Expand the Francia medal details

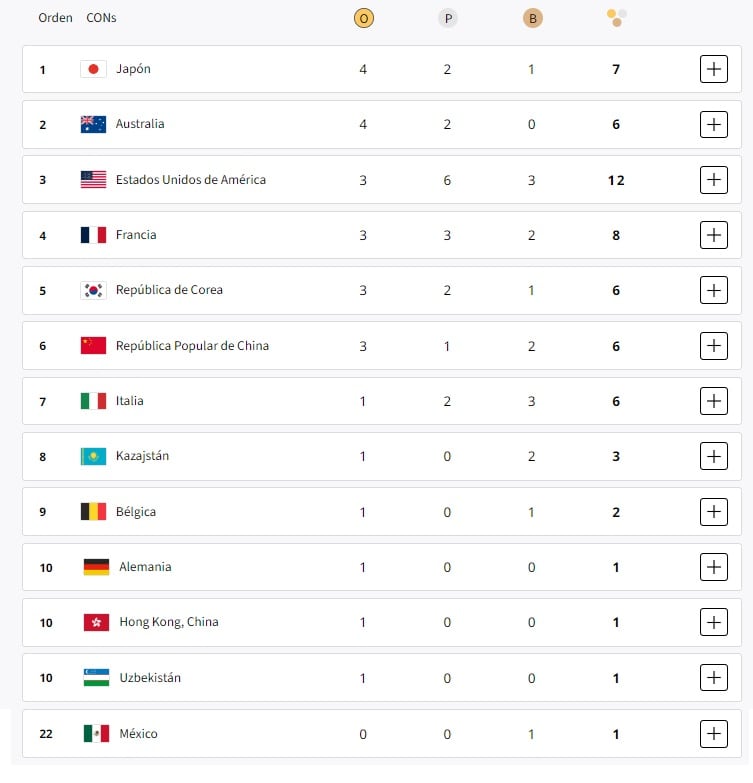pos(713,235)
